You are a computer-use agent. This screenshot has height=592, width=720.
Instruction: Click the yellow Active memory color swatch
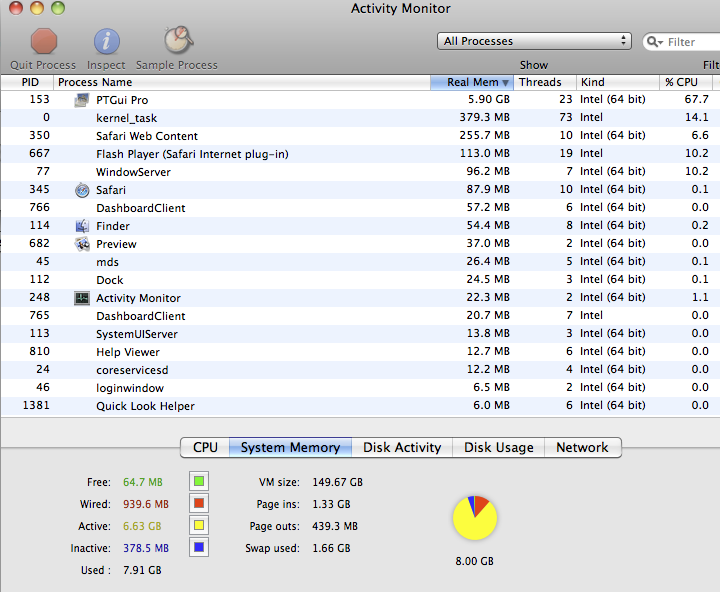coord(199,525)
